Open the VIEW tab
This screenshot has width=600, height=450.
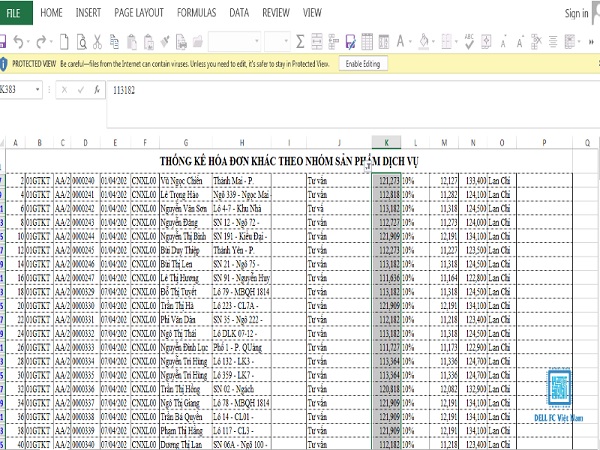312,13
